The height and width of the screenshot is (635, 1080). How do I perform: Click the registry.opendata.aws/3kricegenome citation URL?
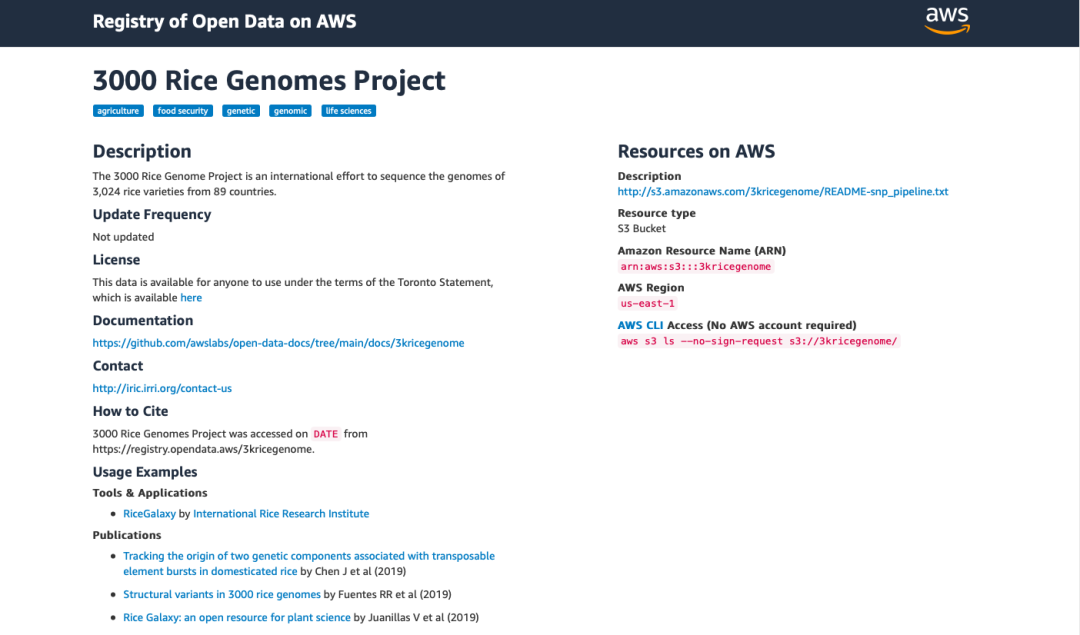coord(203,449)
